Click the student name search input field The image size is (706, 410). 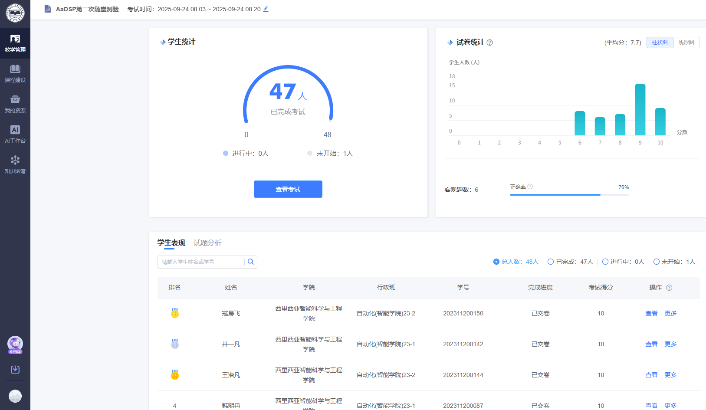coord(201,262)
